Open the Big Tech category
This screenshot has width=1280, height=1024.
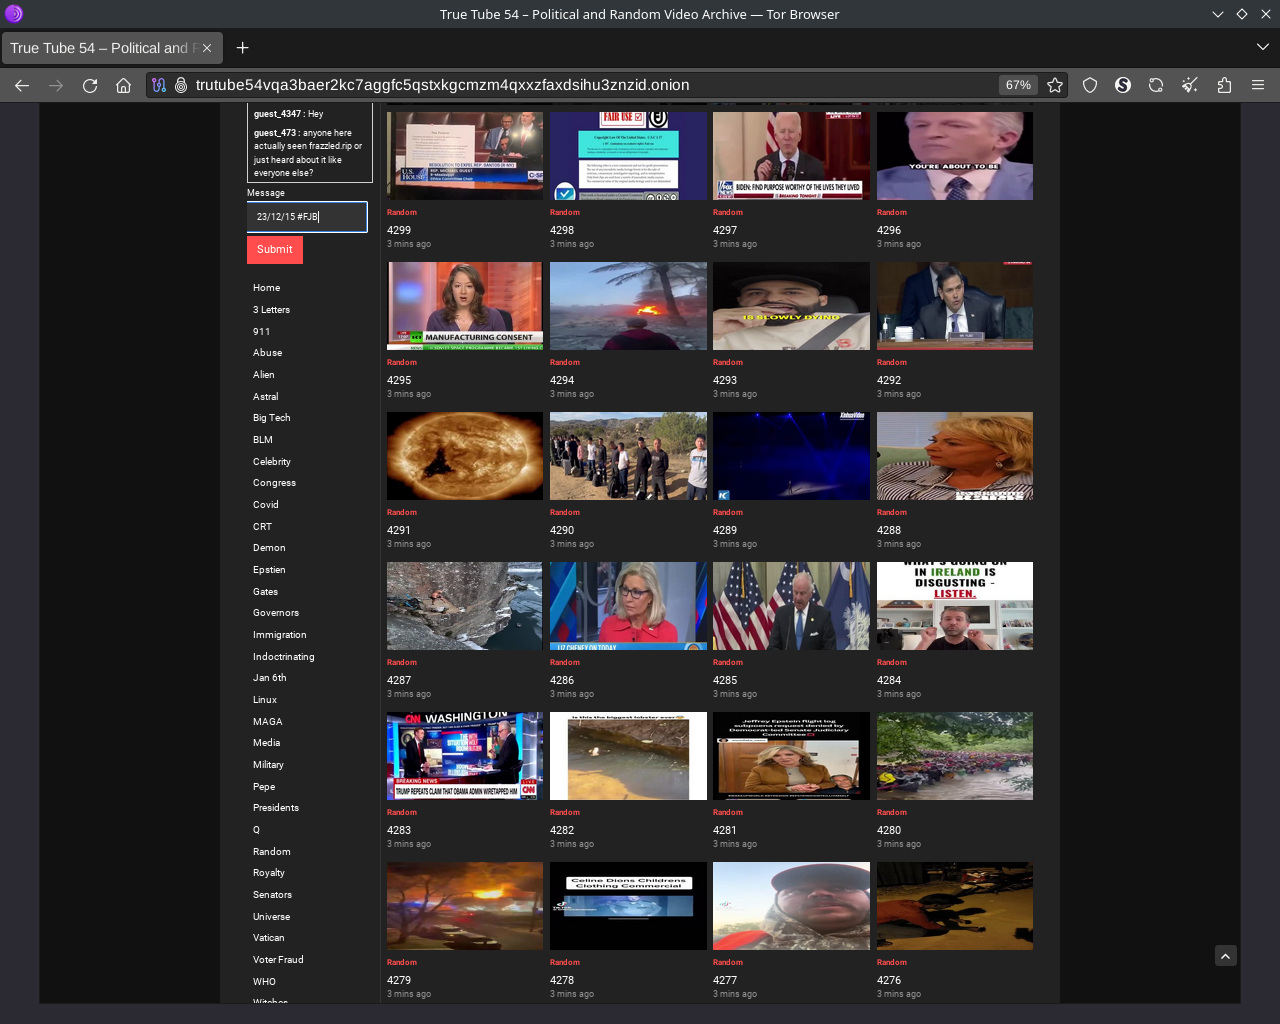tap(272, 418)
